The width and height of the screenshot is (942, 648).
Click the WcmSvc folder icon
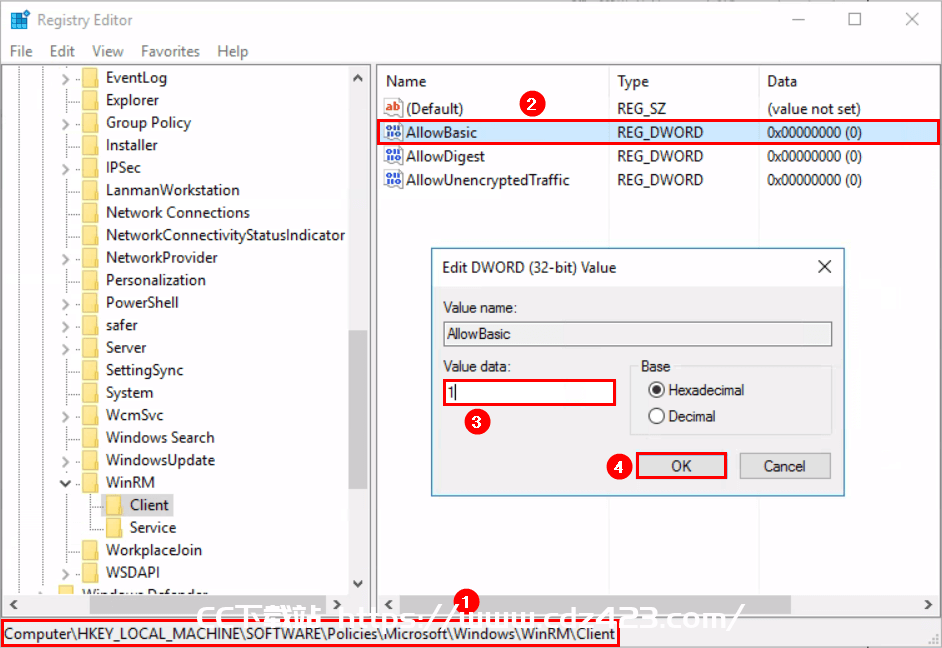90,416
